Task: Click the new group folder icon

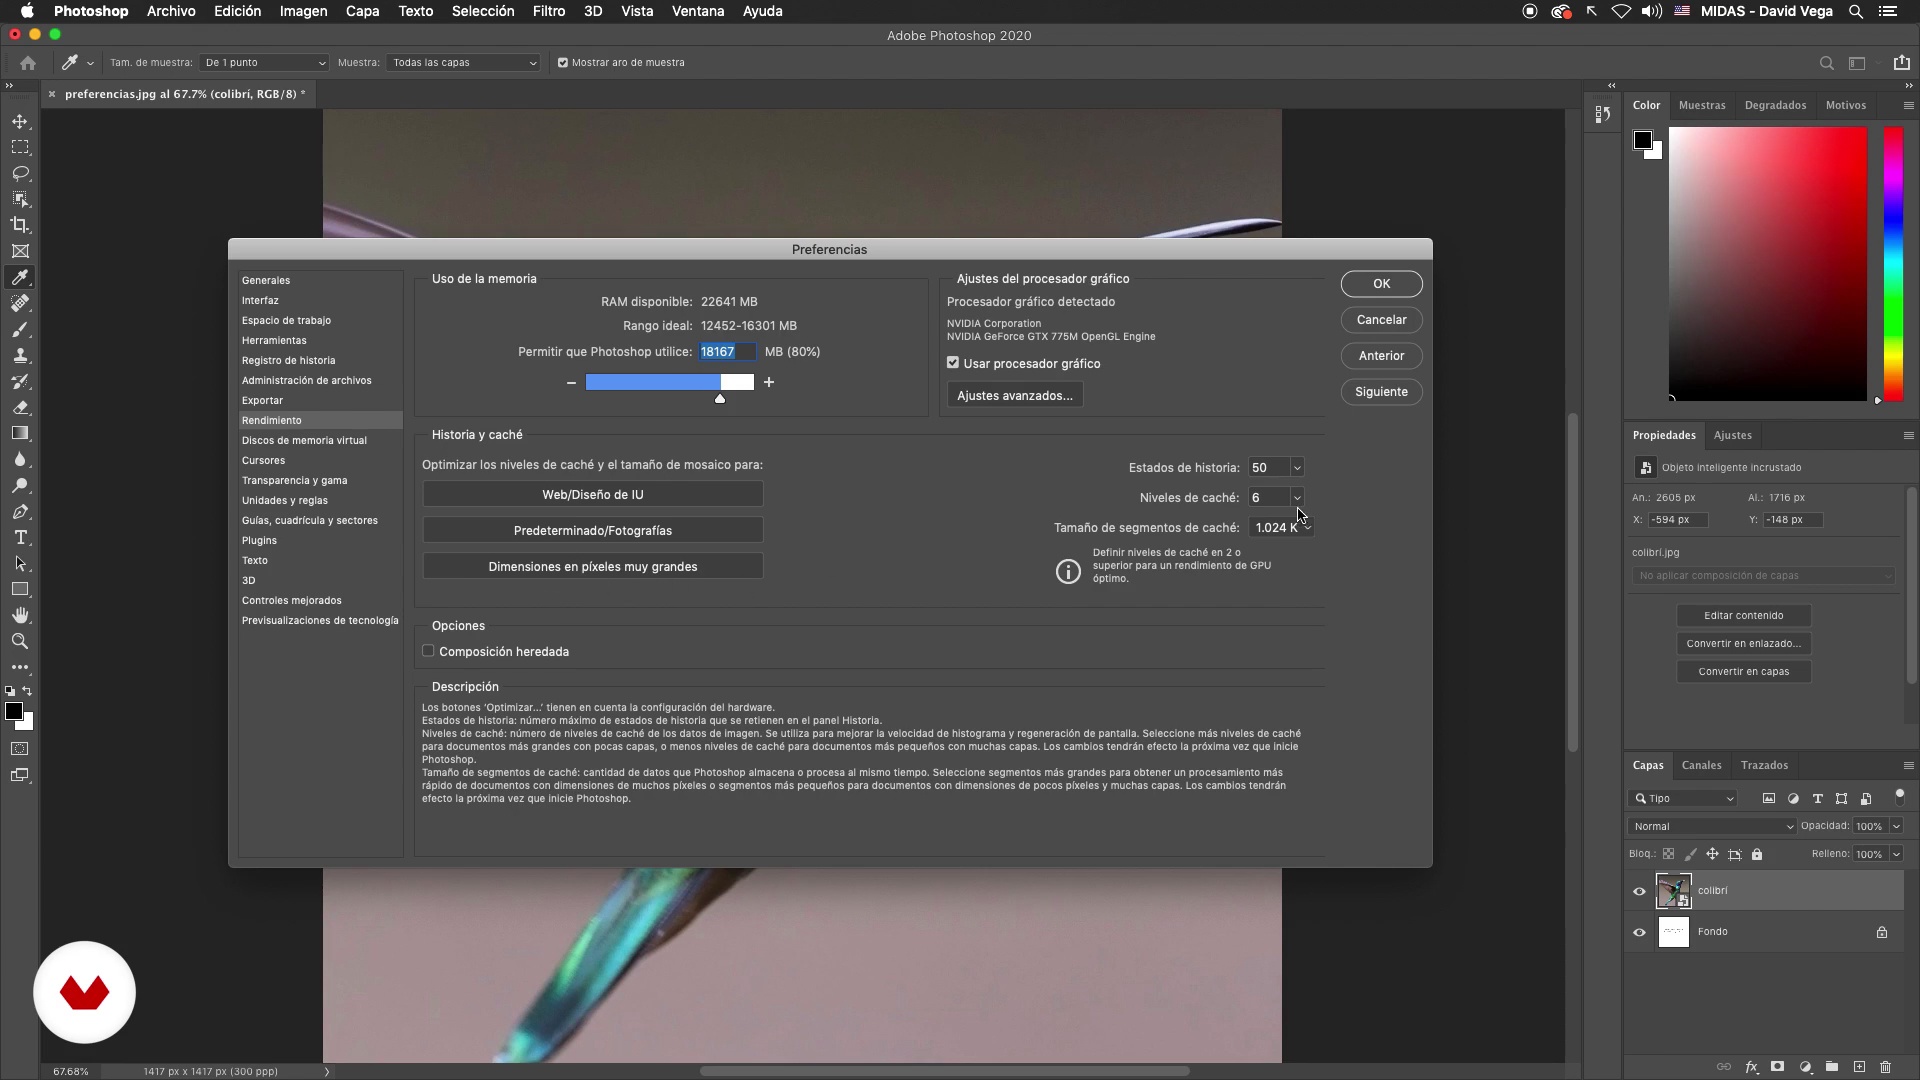Action: click(x=1832, y=1067)
